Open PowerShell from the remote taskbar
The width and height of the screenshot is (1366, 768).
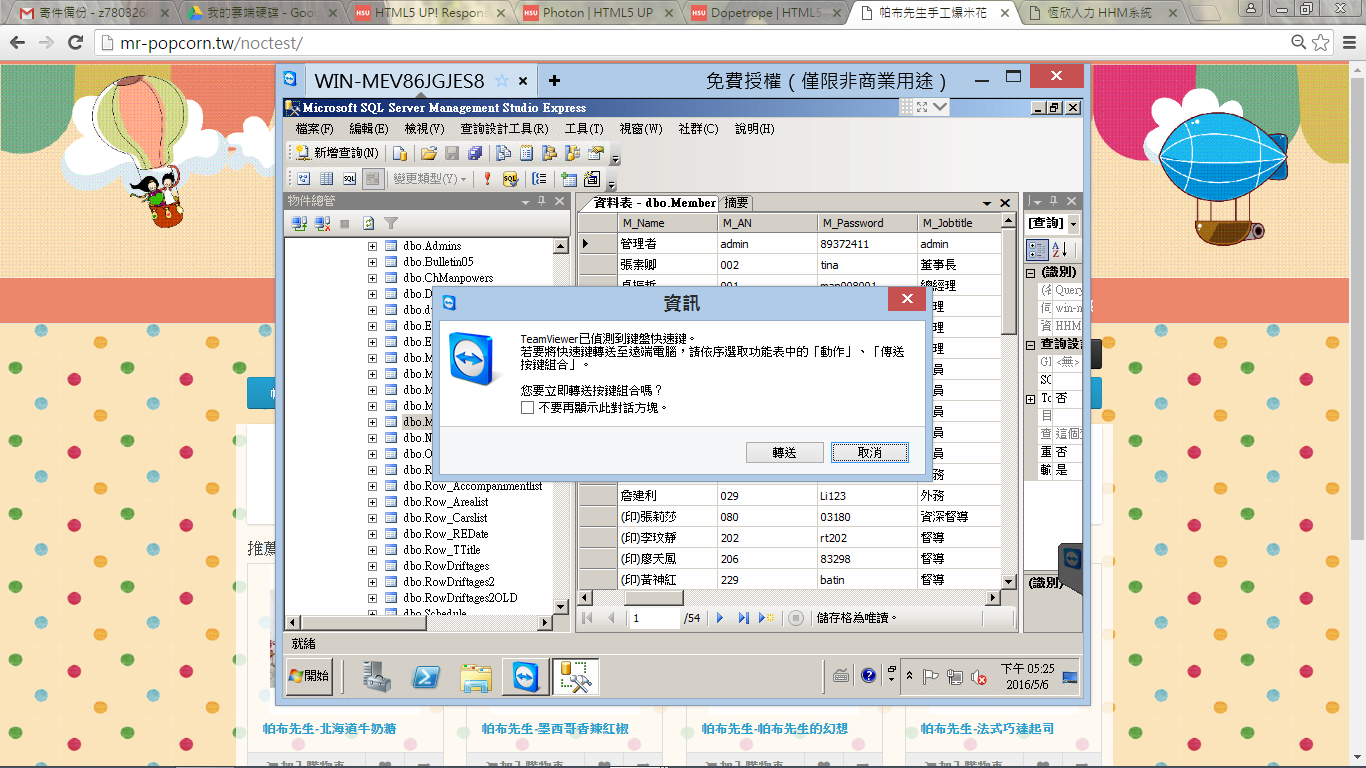coord(427,677)
